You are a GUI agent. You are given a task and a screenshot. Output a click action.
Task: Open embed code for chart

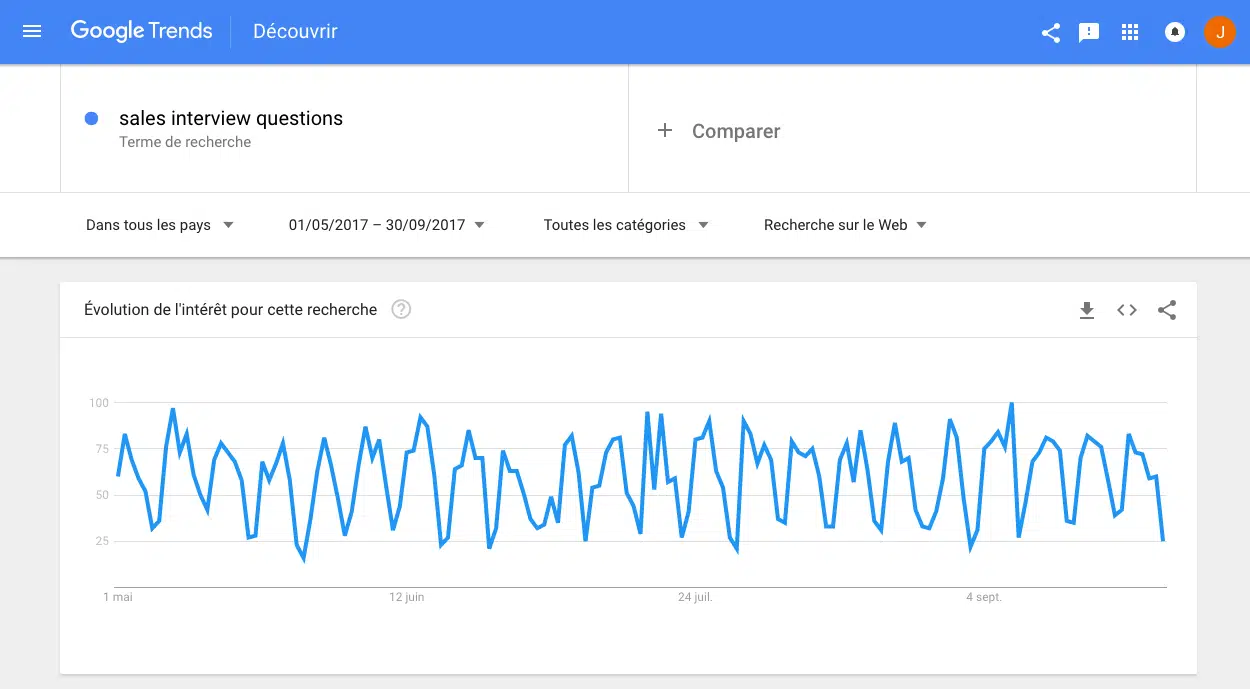point(1127,310)
